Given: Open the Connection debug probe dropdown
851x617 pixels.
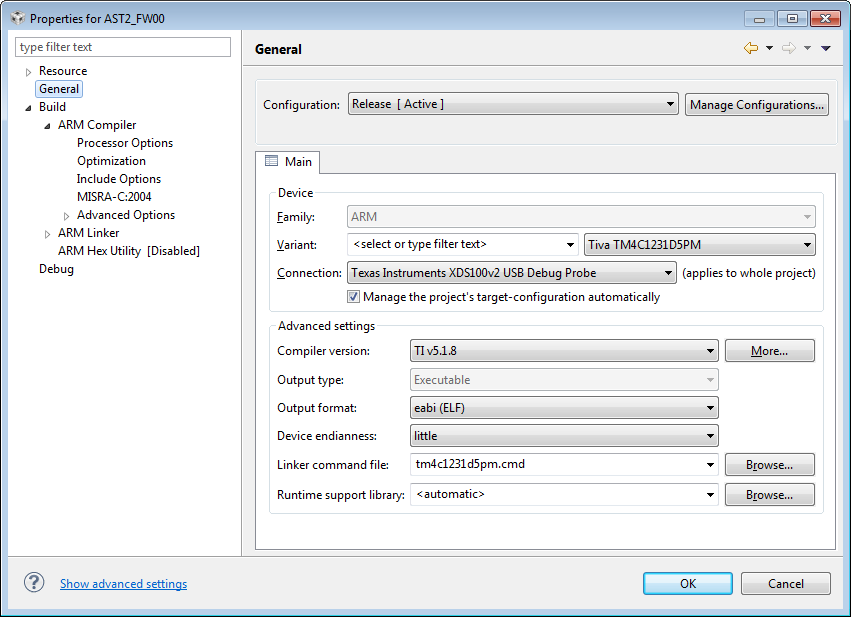Looking at the screenshot, I should point(512,272).
